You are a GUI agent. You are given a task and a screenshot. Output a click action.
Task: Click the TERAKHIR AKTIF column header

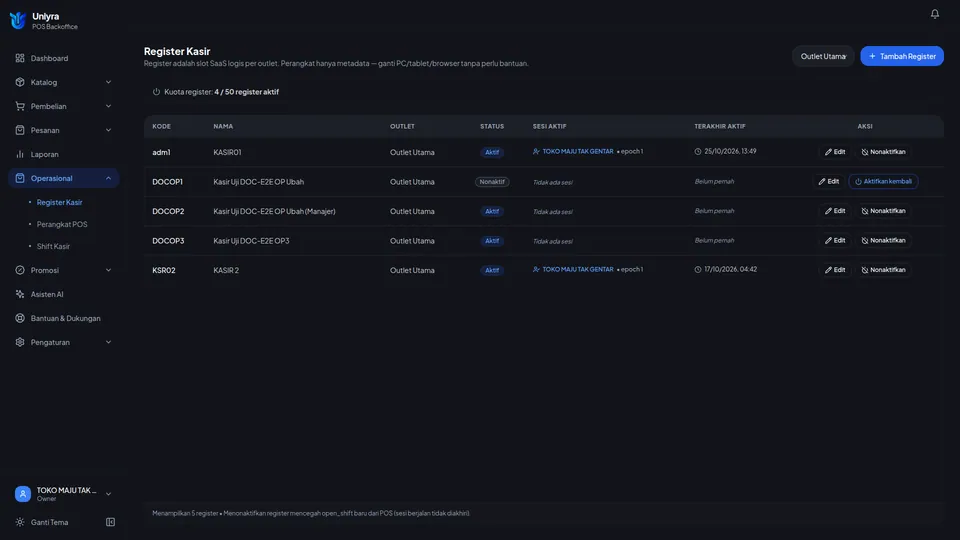pyautogui.click(x=719, y=126)
